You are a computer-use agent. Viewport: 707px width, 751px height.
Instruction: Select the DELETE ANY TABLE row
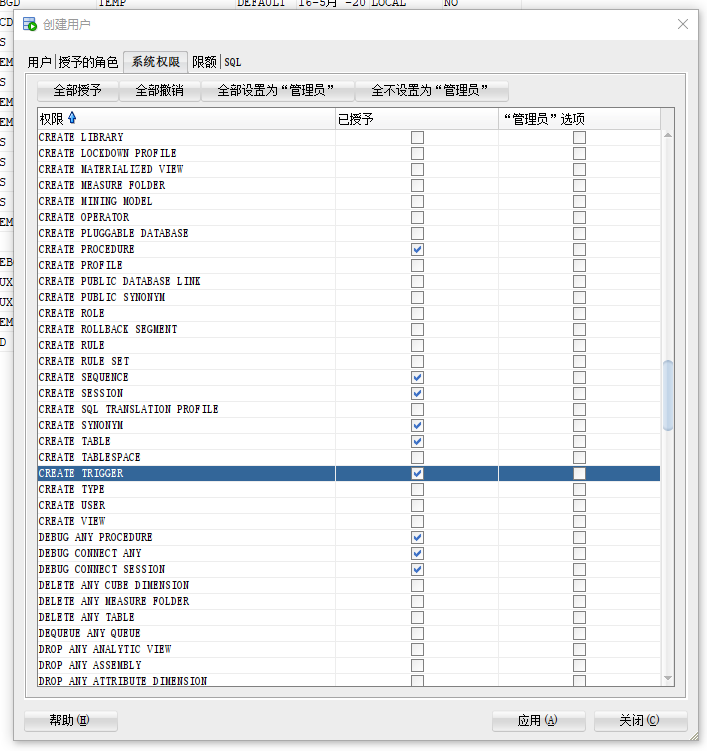point(87,617)
